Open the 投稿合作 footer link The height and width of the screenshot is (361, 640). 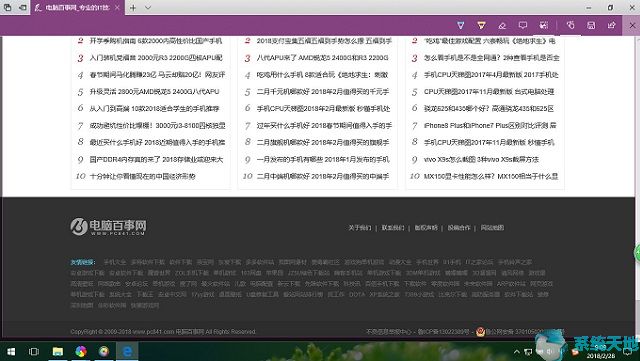[459, 228]
